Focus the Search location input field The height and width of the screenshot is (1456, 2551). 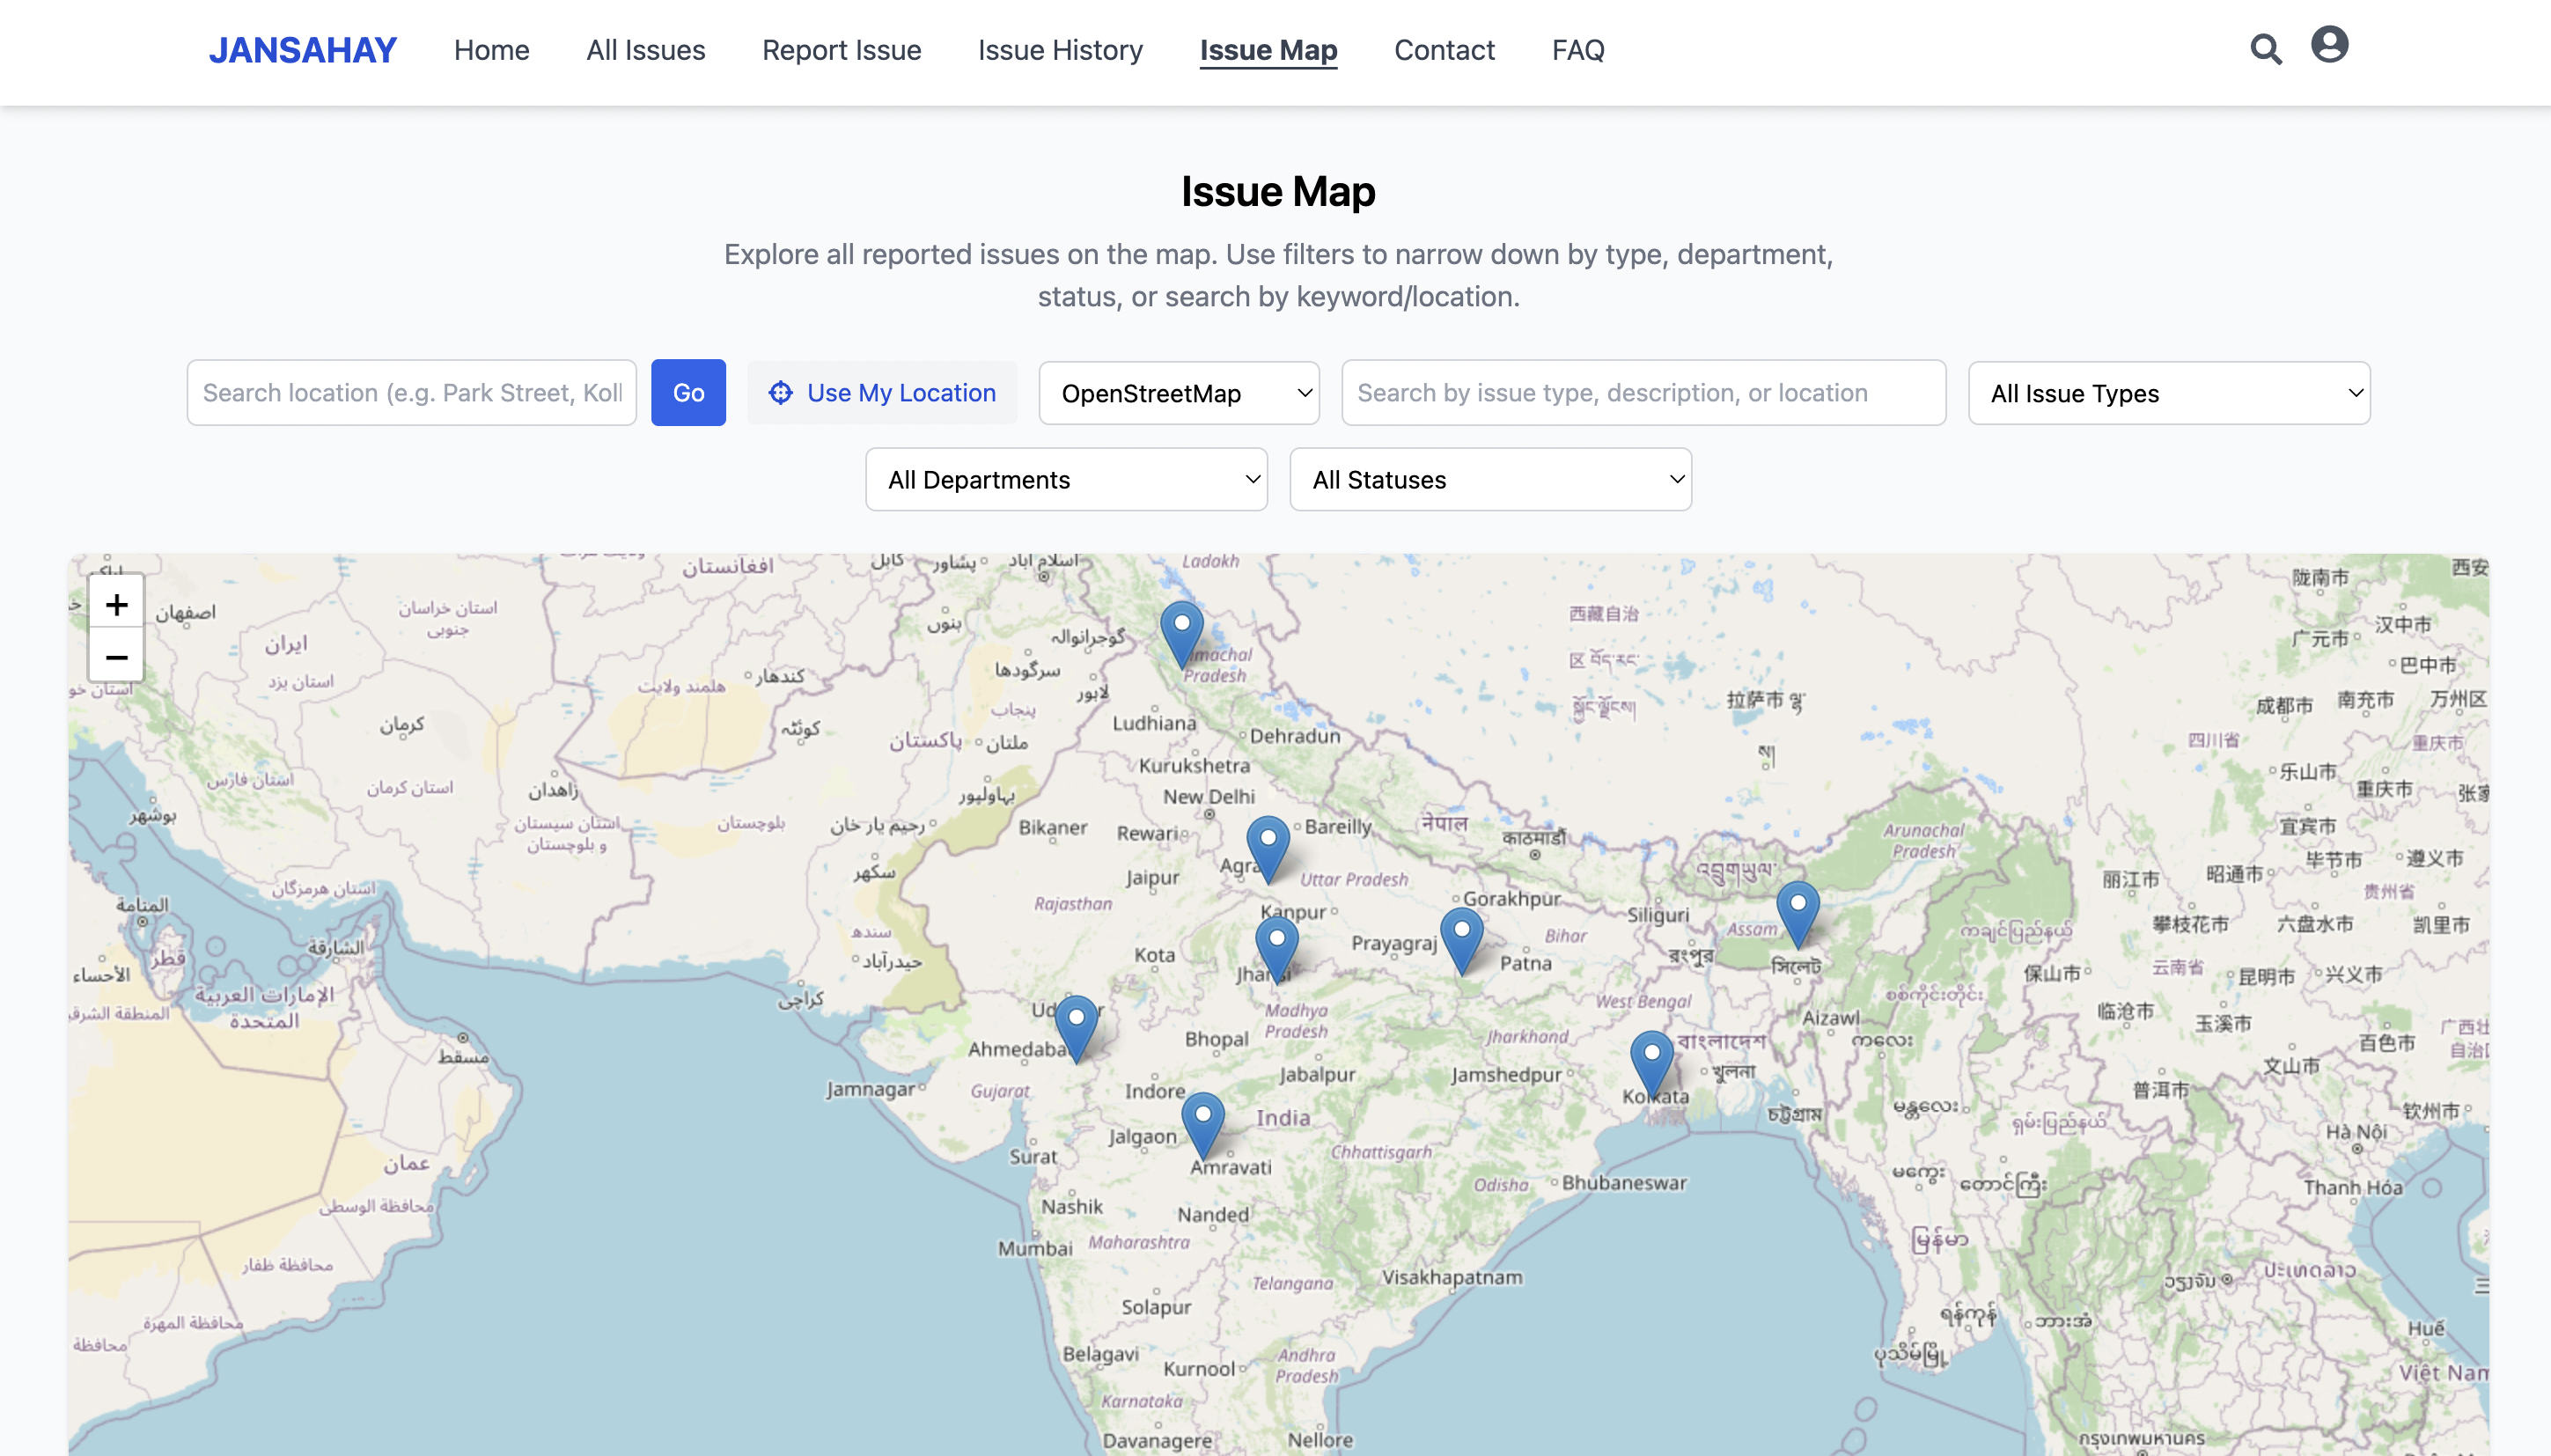coord(411,393)
